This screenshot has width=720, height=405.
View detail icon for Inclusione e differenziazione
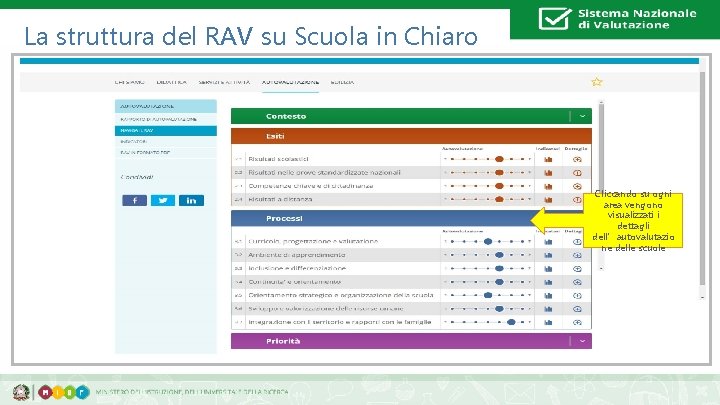click(577, 269)
